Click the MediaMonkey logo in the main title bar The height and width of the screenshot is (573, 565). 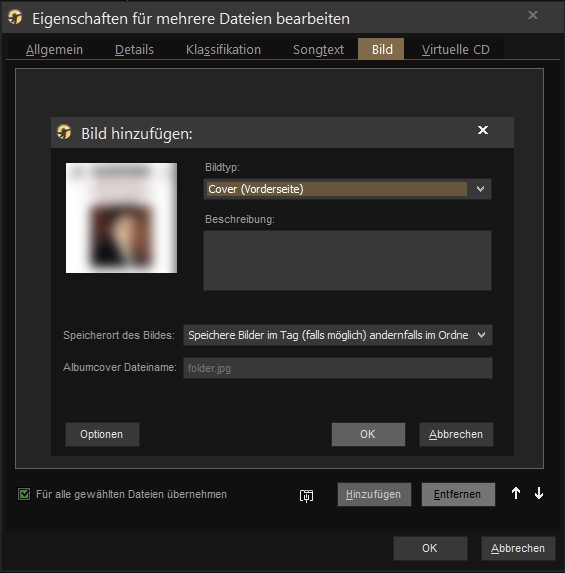(15, 17)
